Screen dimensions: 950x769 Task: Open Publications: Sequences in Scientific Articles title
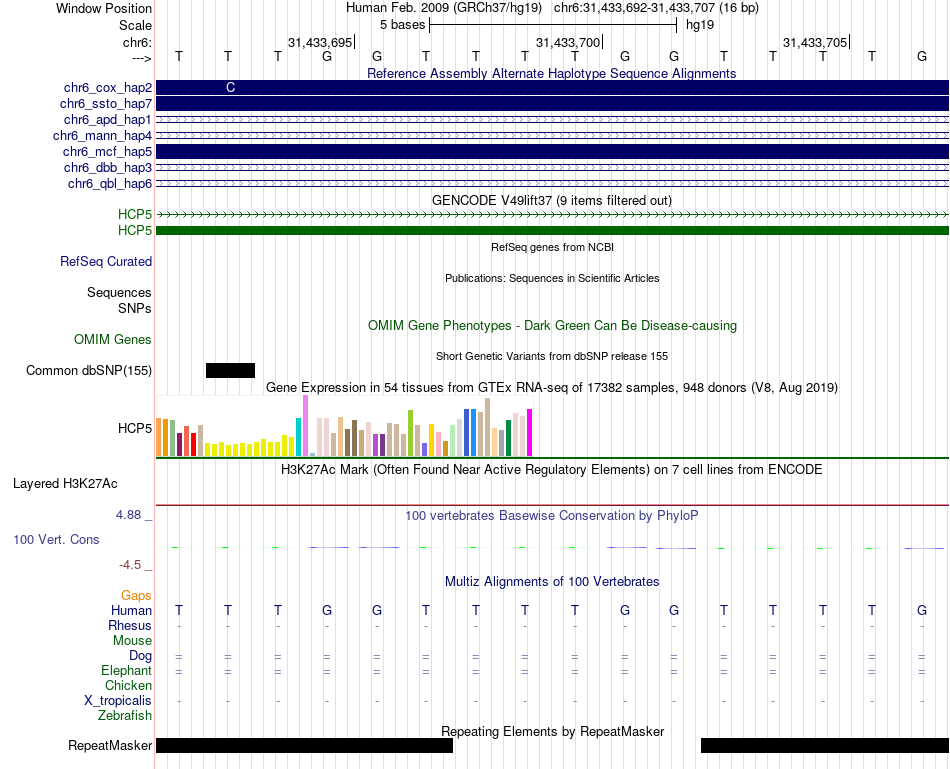[552, 278]
